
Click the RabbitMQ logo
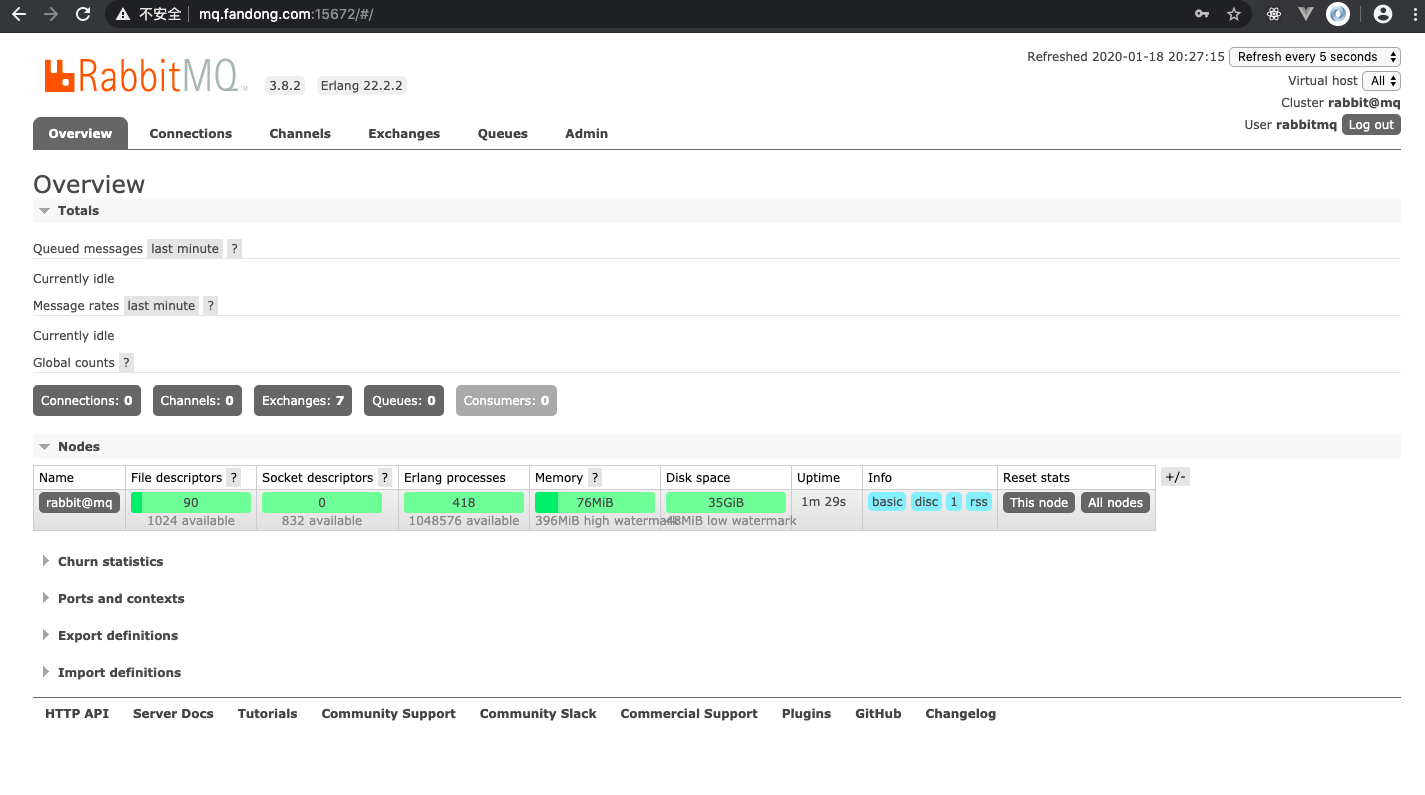coord(146,76)
